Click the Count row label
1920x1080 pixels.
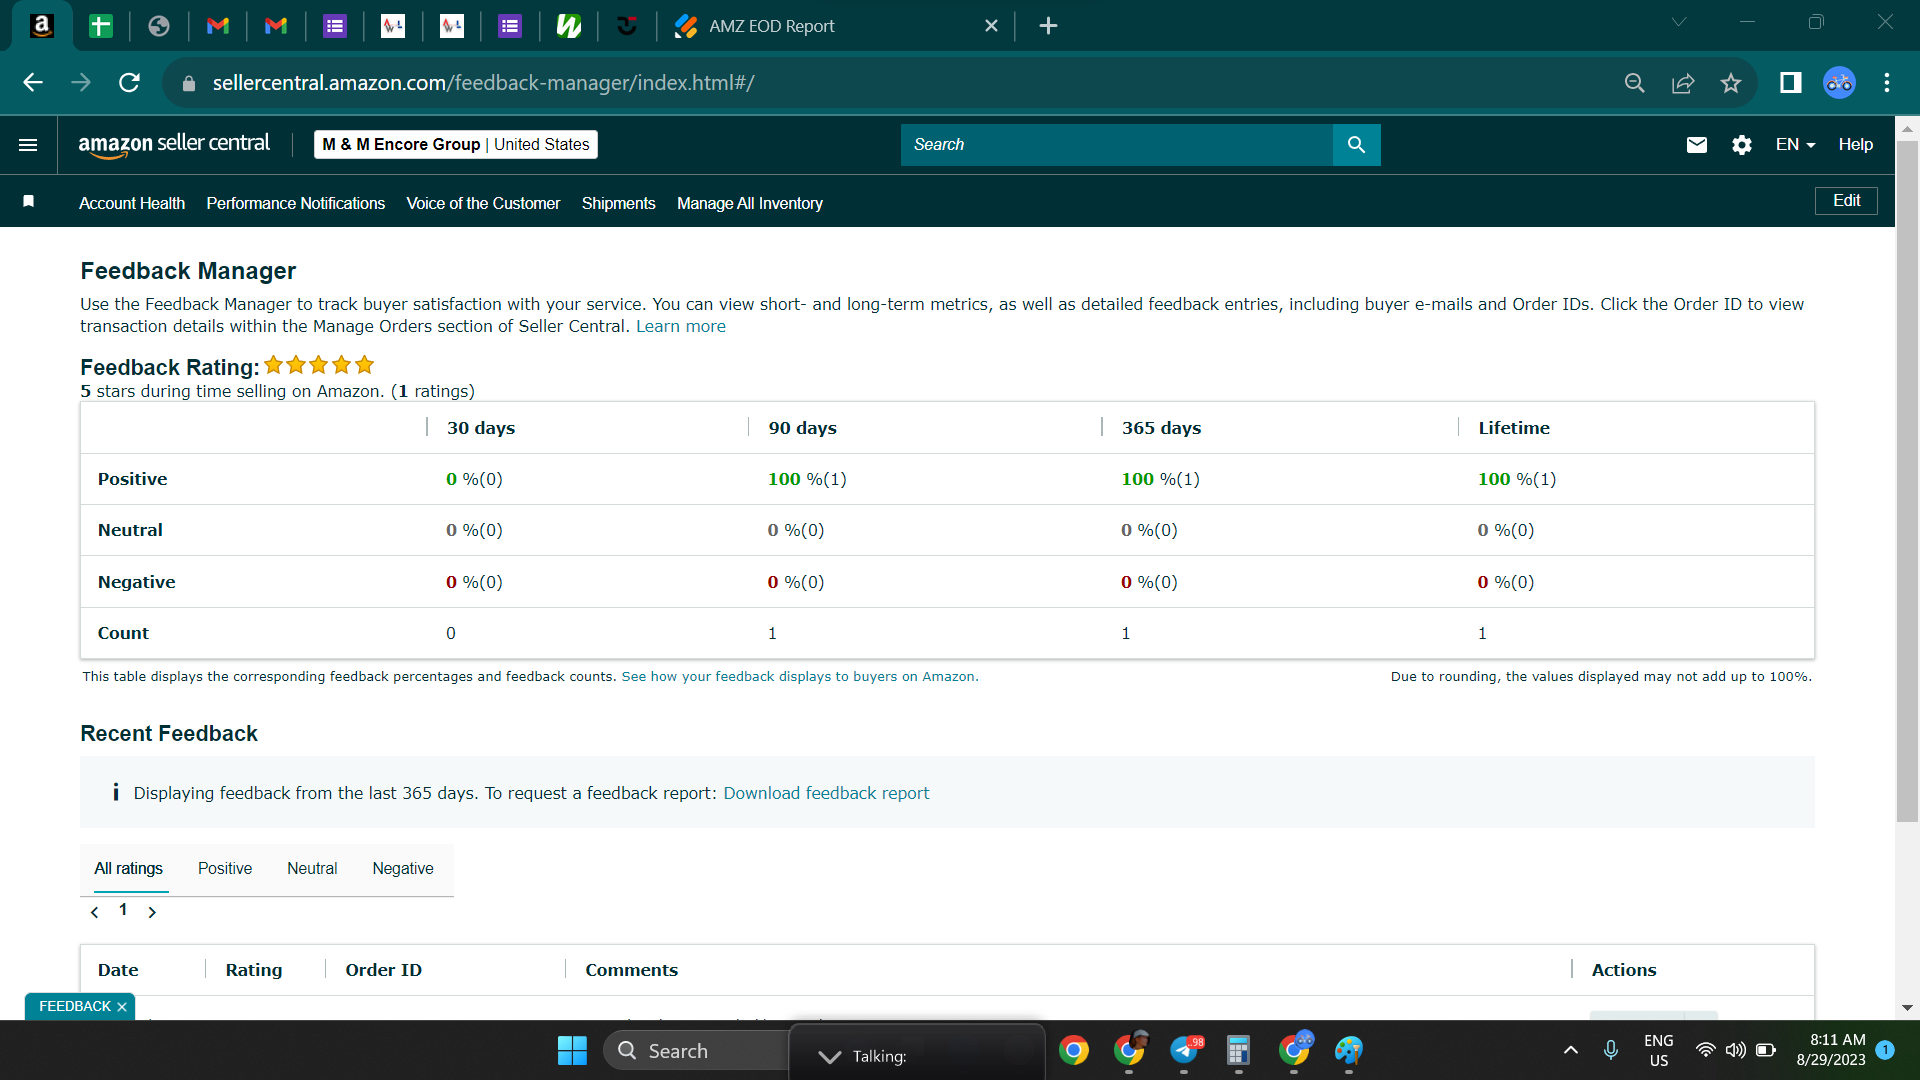123,634
